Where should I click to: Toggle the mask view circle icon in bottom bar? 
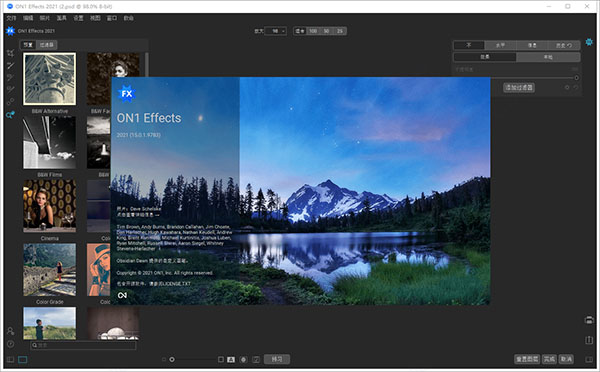243,359
